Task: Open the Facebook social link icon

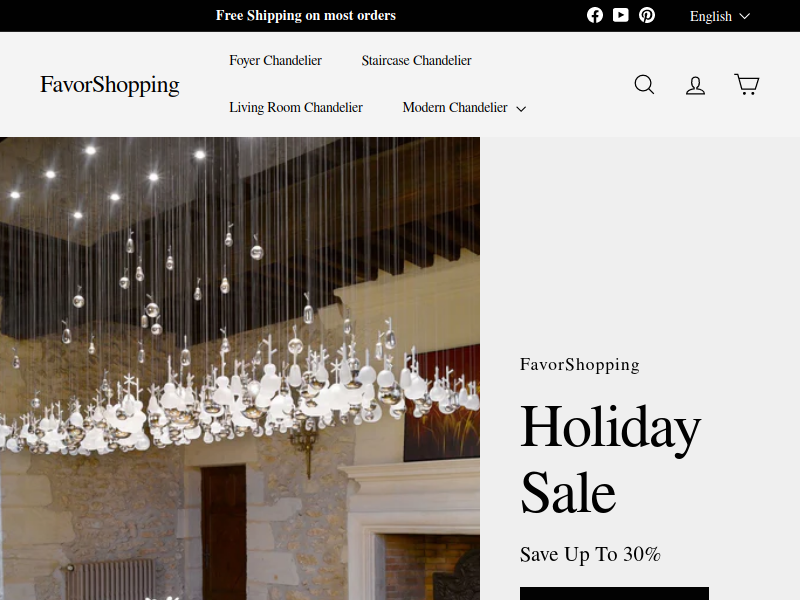Action: click(594, 15)
